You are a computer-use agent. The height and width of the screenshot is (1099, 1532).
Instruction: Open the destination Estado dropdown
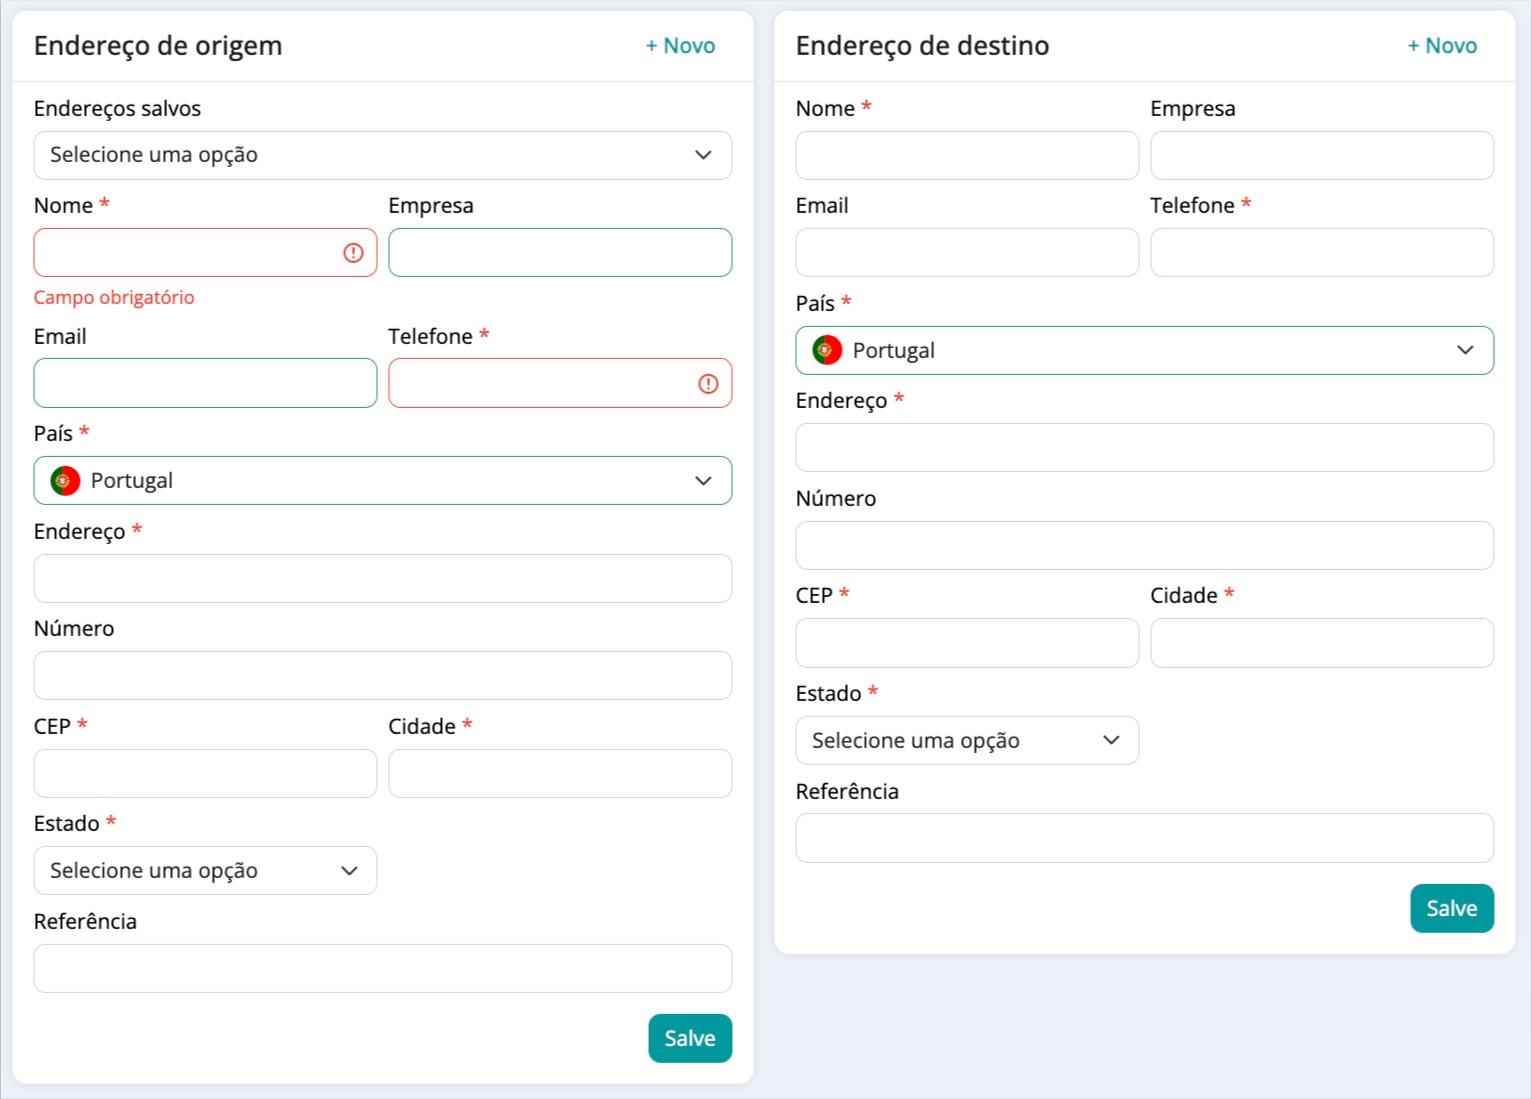click(967, 740)
